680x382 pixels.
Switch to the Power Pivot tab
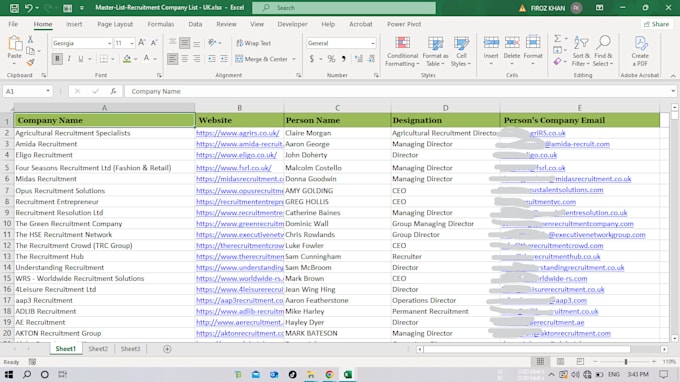pos(404,24)
